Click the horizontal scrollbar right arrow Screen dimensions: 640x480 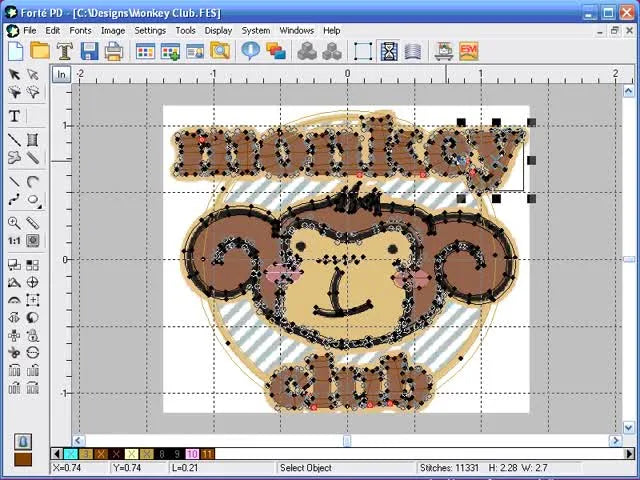point(616,440)
